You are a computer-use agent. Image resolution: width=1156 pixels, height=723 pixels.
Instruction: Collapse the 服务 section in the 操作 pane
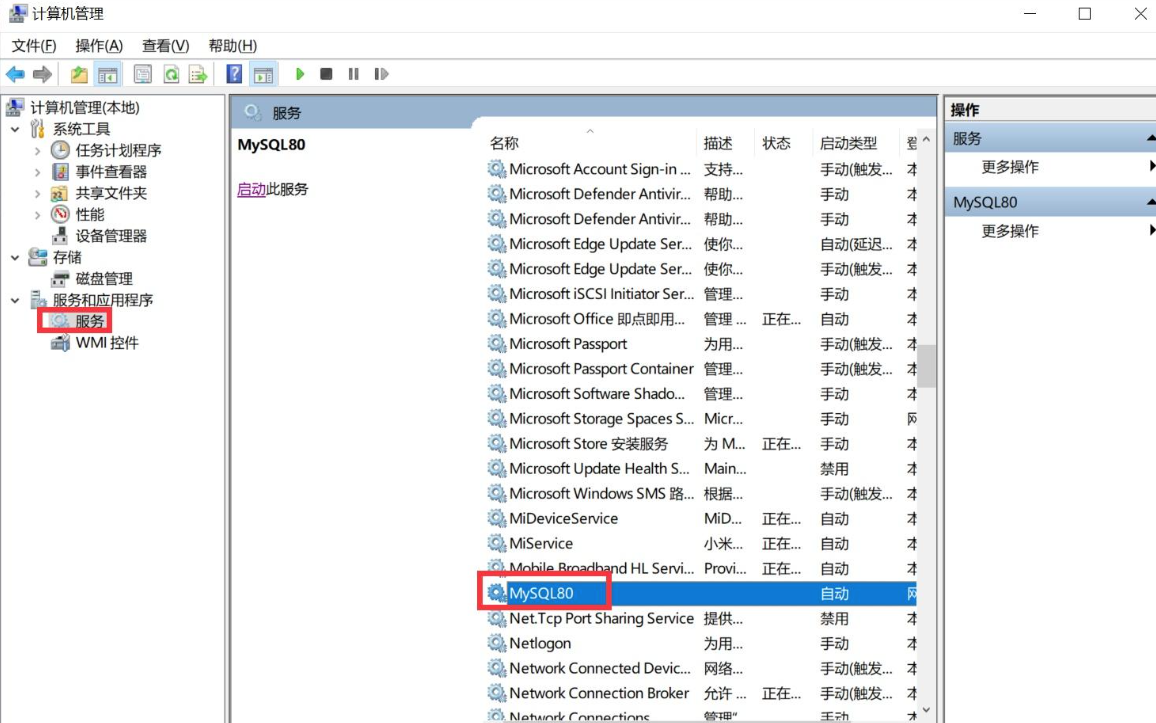click(x=1150, y=138)
